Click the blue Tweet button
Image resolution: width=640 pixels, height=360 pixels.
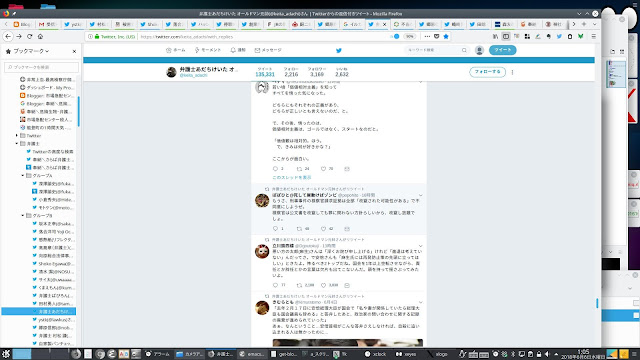(x=502, y=50)
